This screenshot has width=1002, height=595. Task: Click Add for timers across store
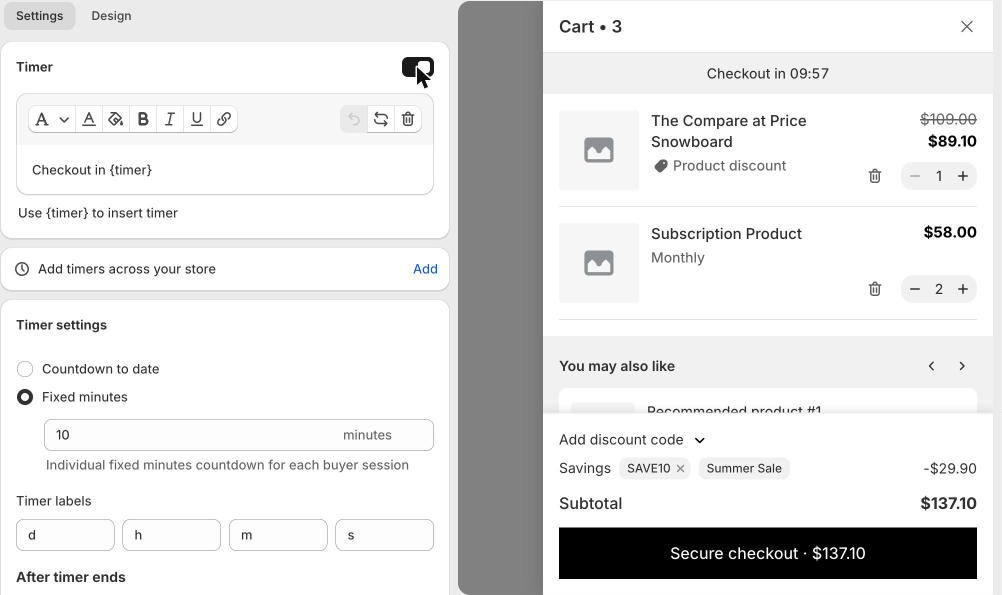tap(425, 269)
